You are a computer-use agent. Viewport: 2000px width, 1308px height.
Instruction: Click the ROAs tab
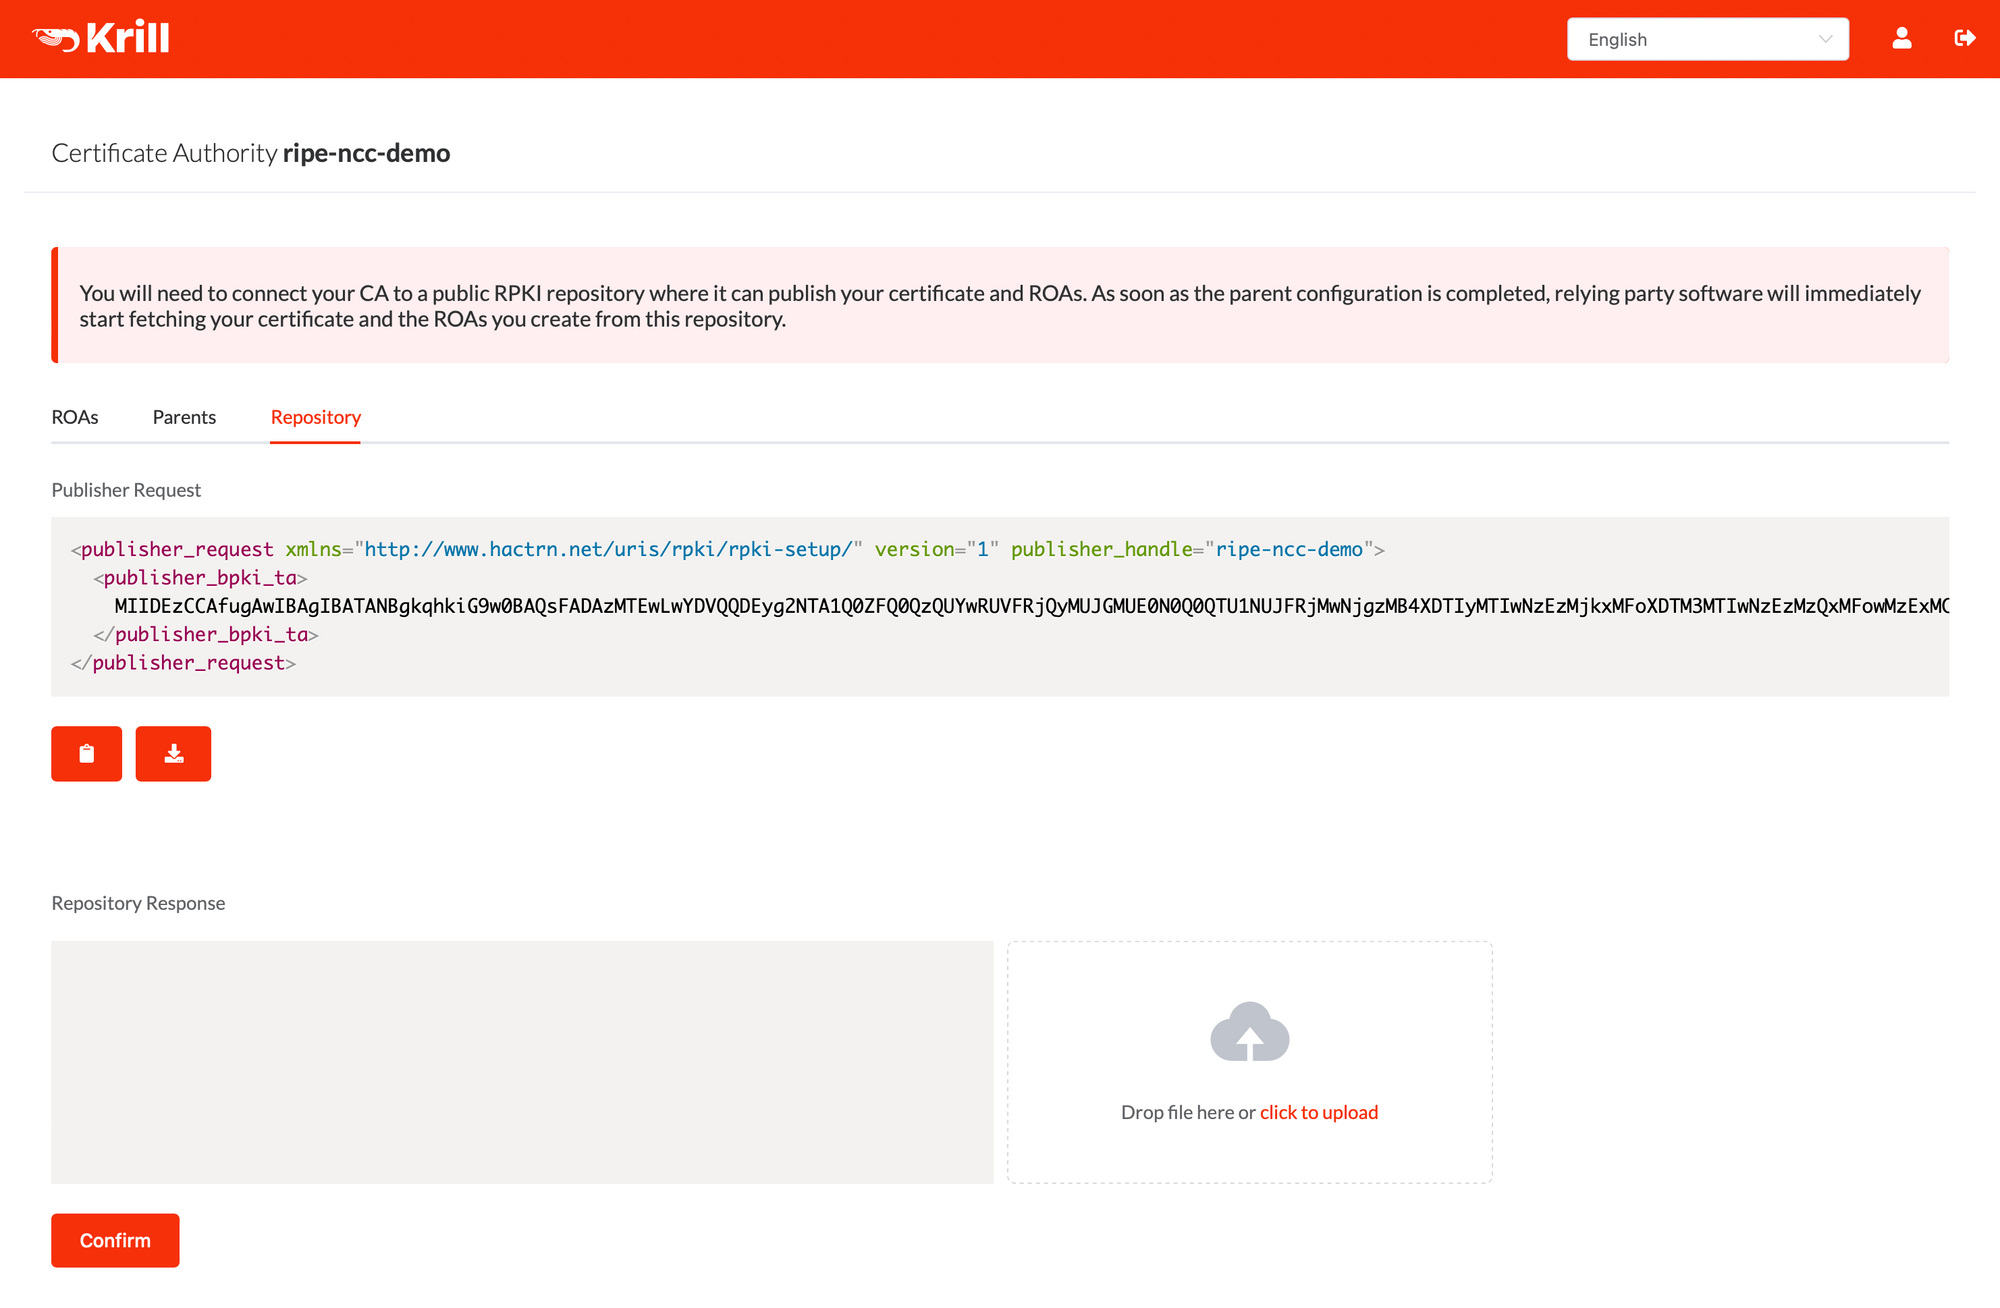74,416
